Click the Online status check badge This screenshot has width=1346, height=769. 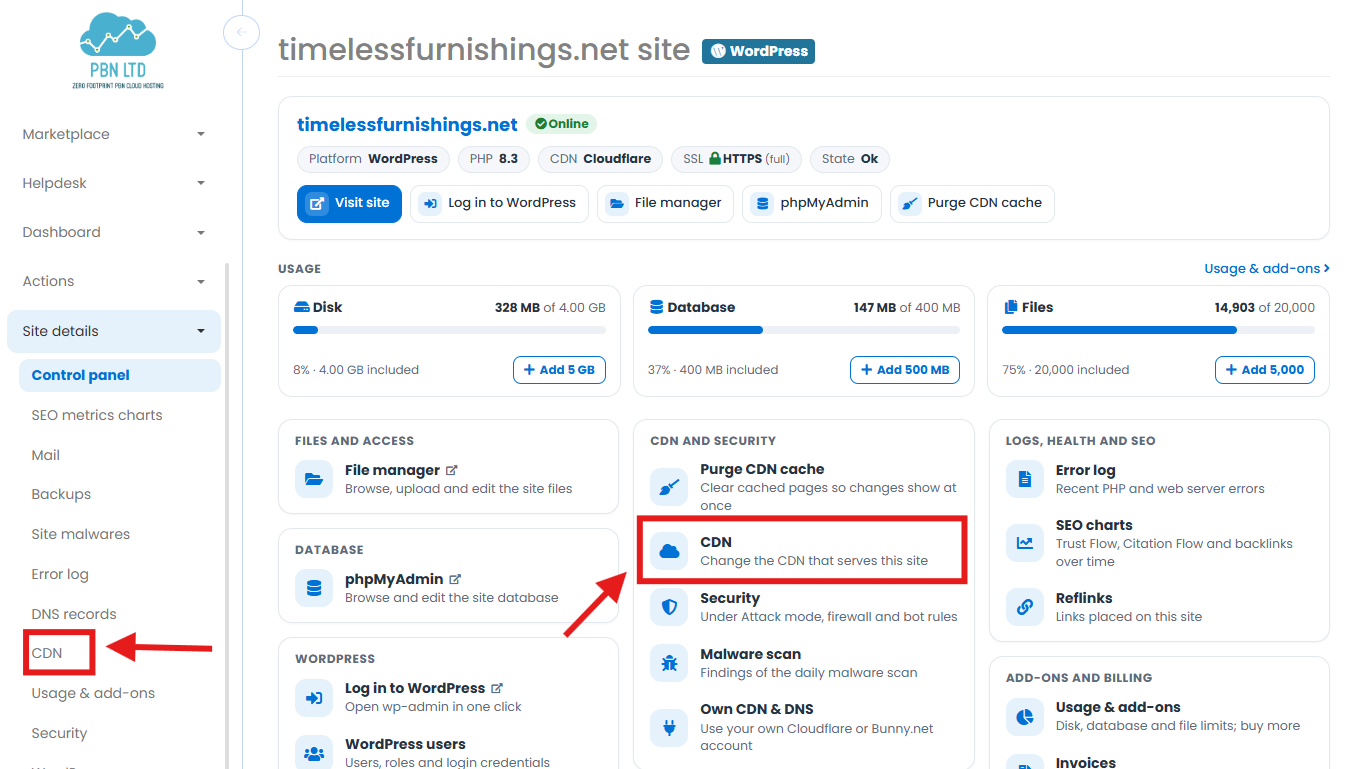pos(561,124)
